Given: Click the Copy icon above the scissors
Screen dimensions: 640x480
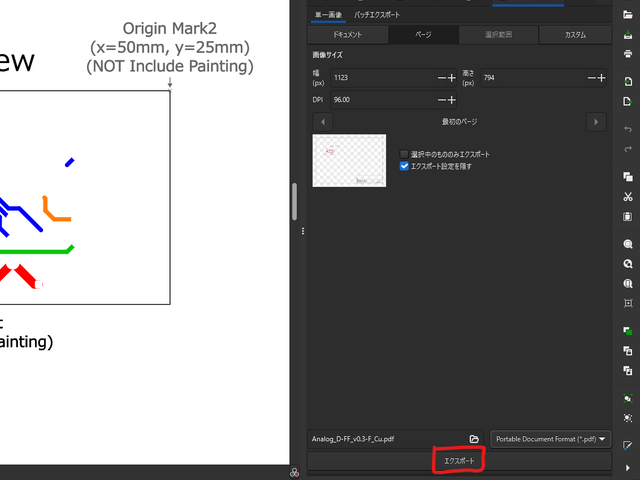Looking at the screenshot, I should 627,175.
